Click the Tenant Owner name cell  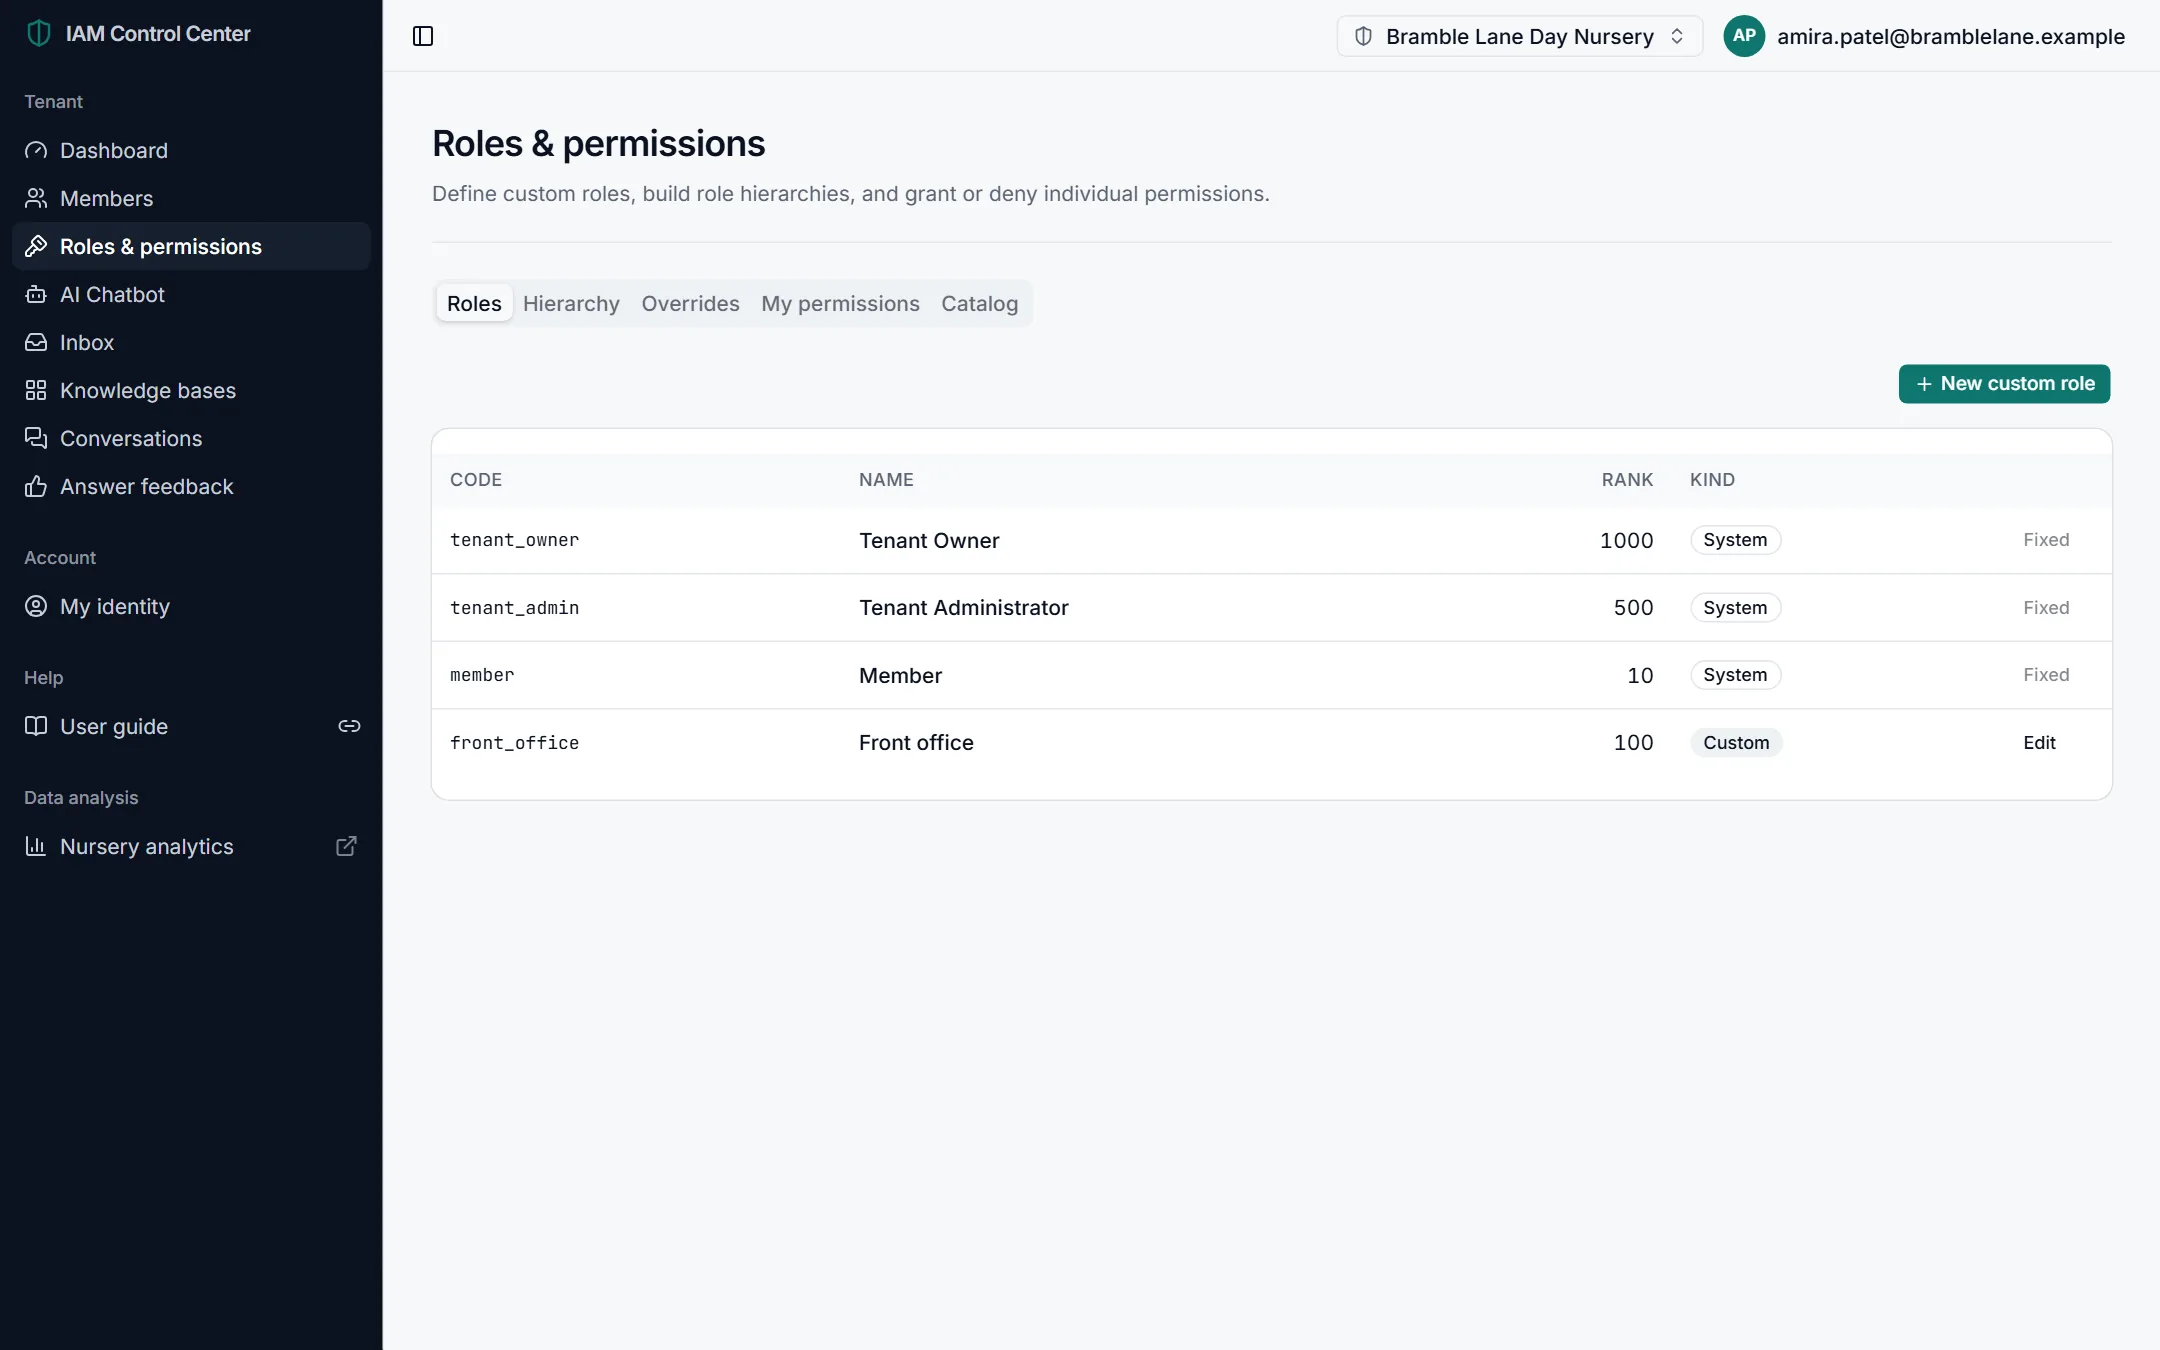pos(929,540)
